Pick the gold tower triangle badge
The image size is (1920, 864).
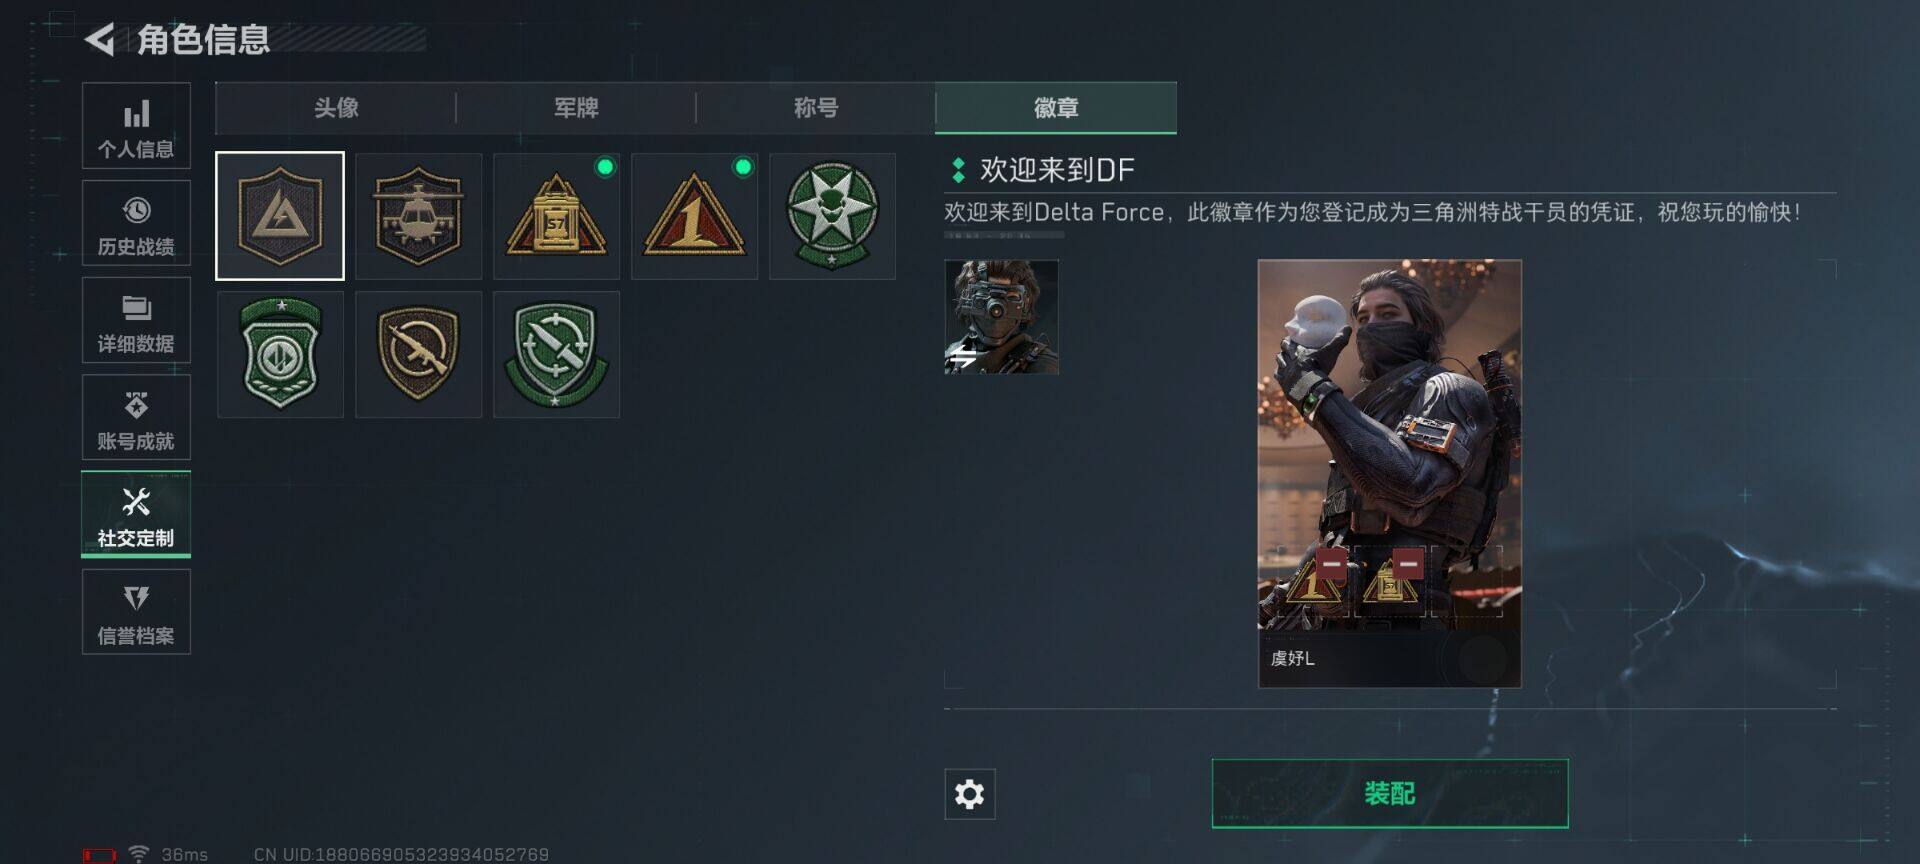tap(556, 216)
